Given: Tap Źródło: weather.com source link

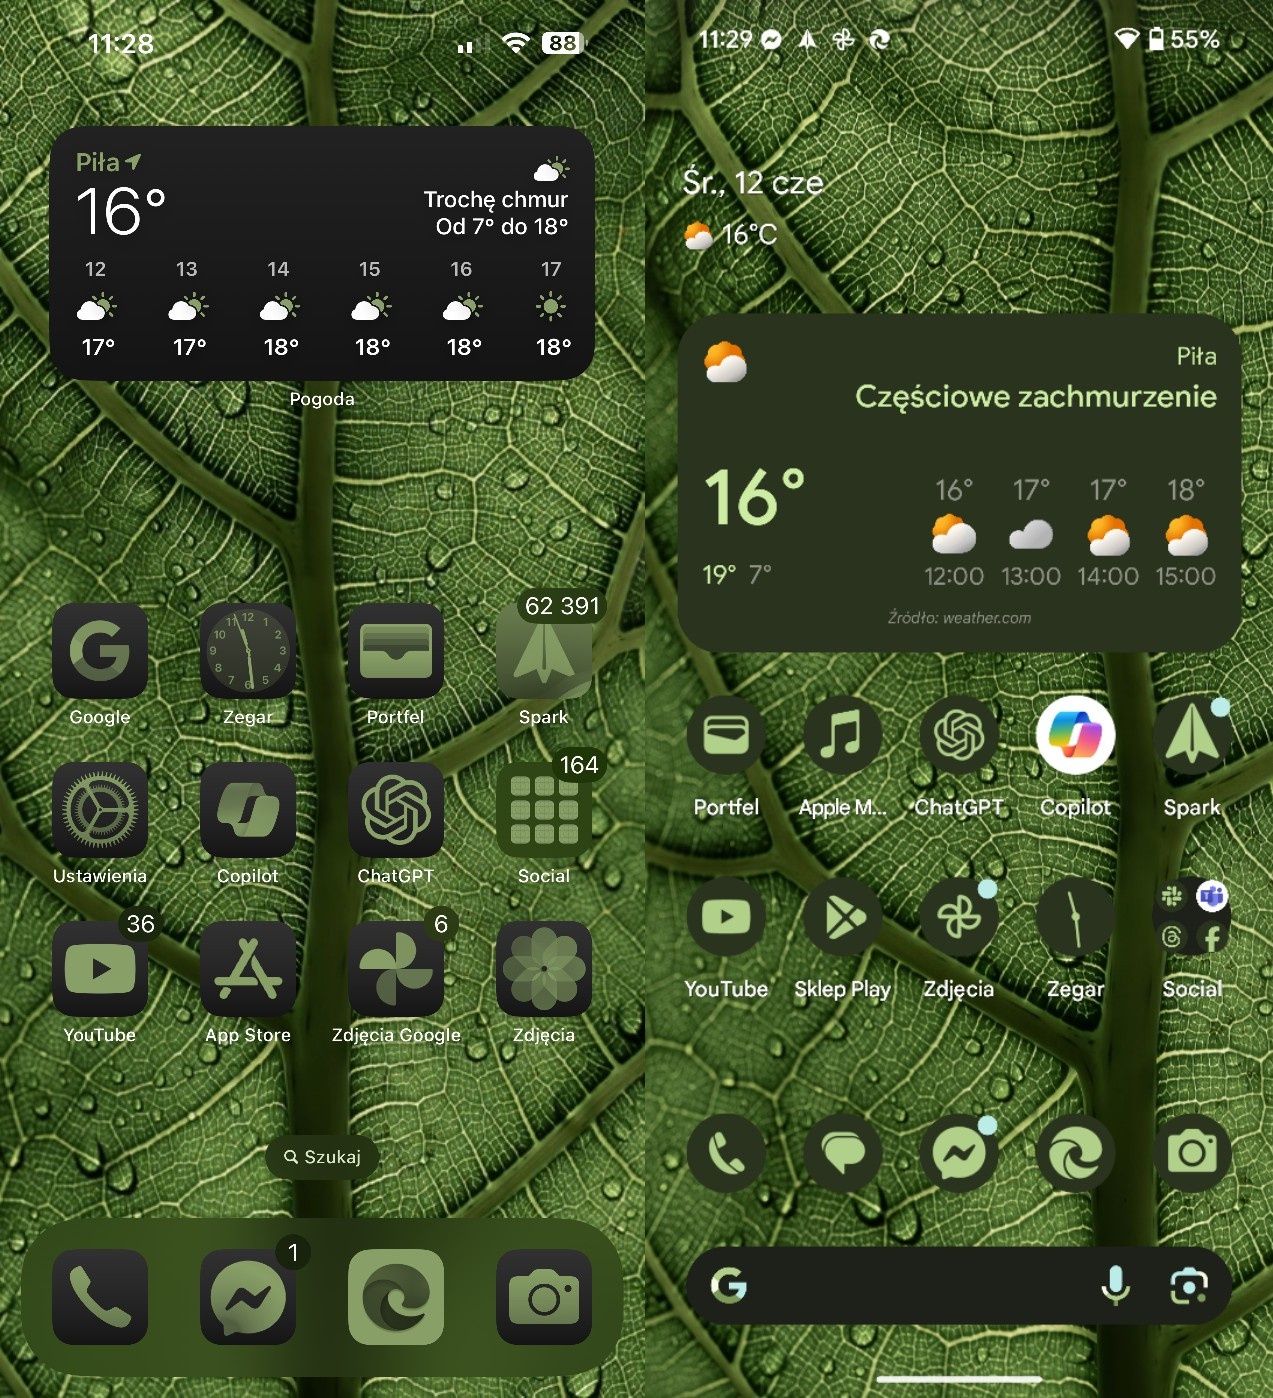Looking at the screenshot, I should pos(959,618).
